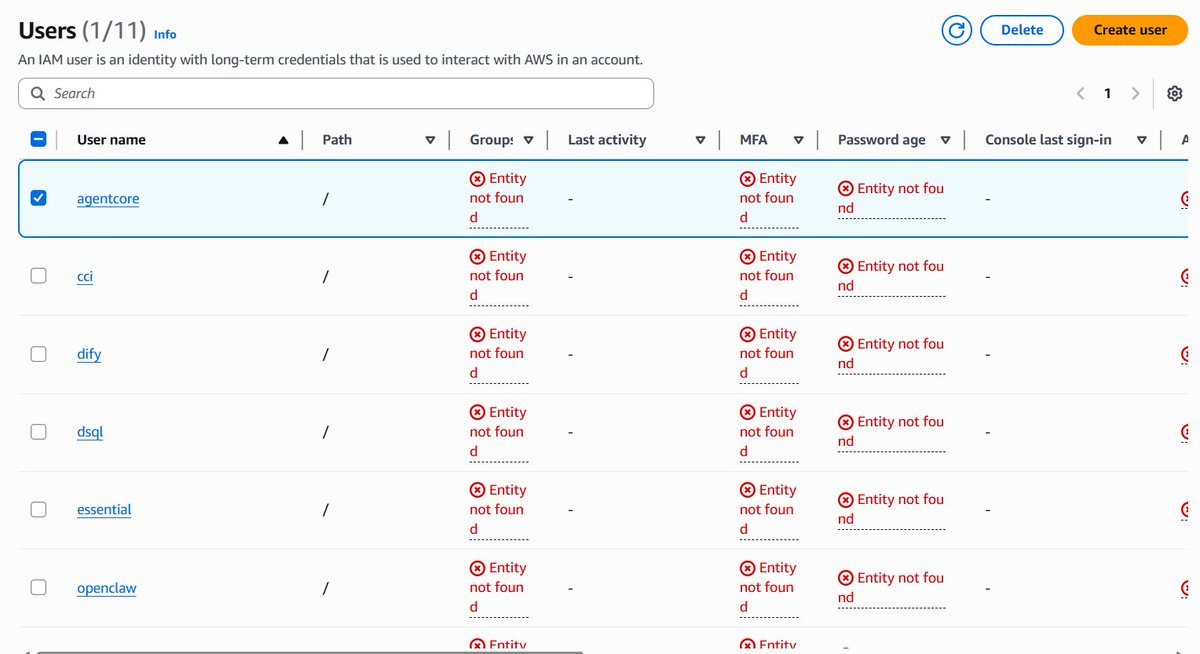
Task: Click 'Entity not found' in dsql's MFA cell
Action: [768, 432]
